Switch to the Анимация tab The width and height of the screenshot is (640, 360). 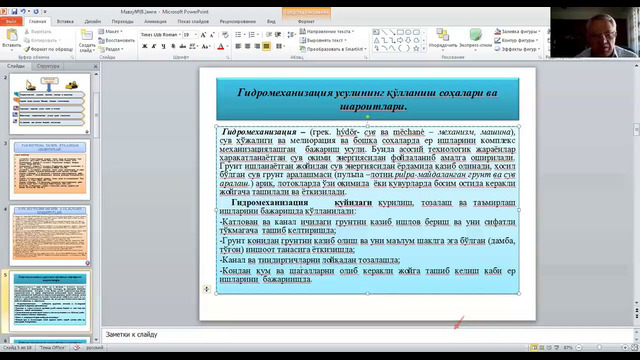coord(155,21)
